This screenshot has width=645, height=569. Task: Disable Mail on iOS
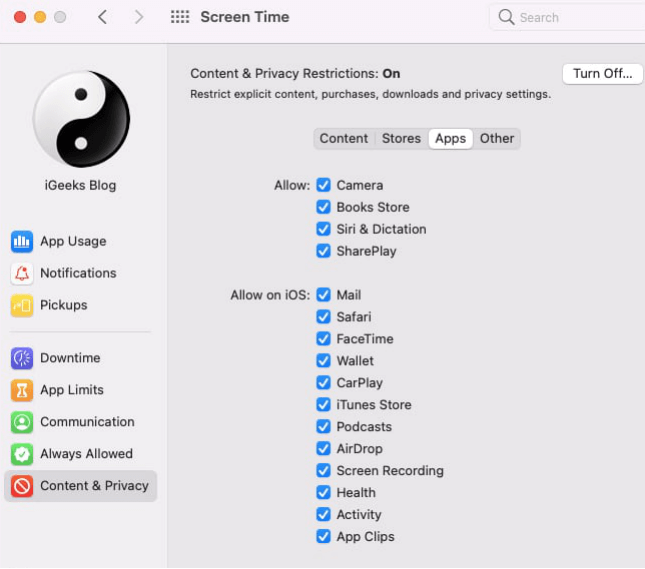tap(323, 295)
